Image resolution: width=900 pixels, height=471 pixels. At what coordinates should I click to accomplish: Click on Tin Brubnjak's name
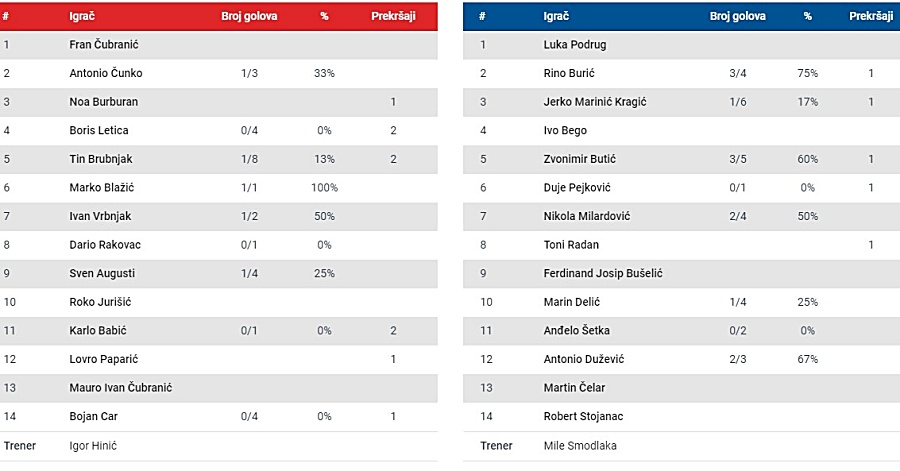101,159
